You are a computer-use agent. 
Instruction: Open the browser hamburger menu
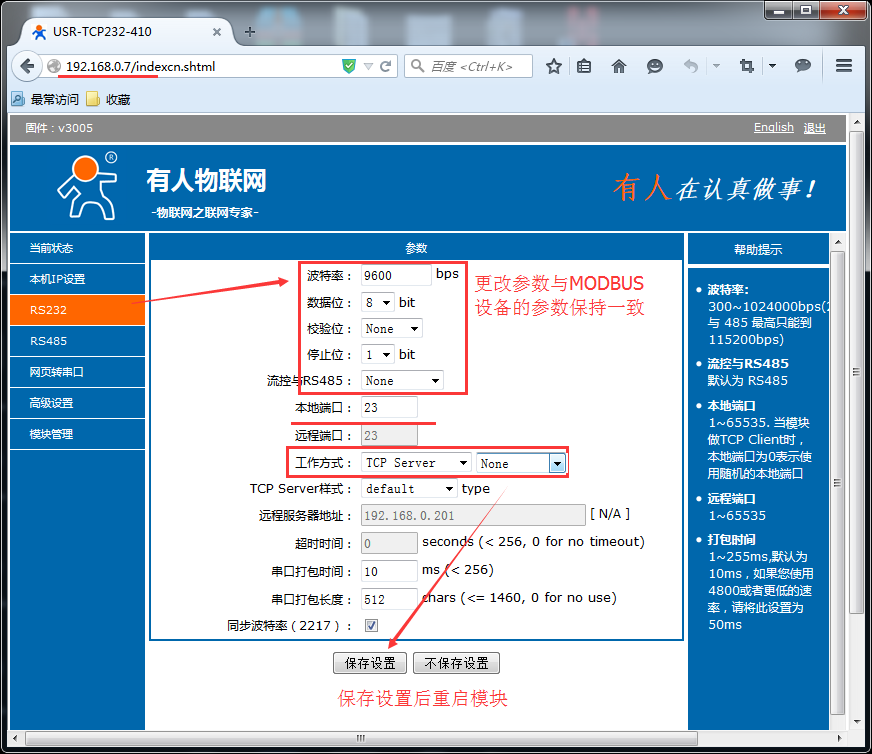point(844,66)
